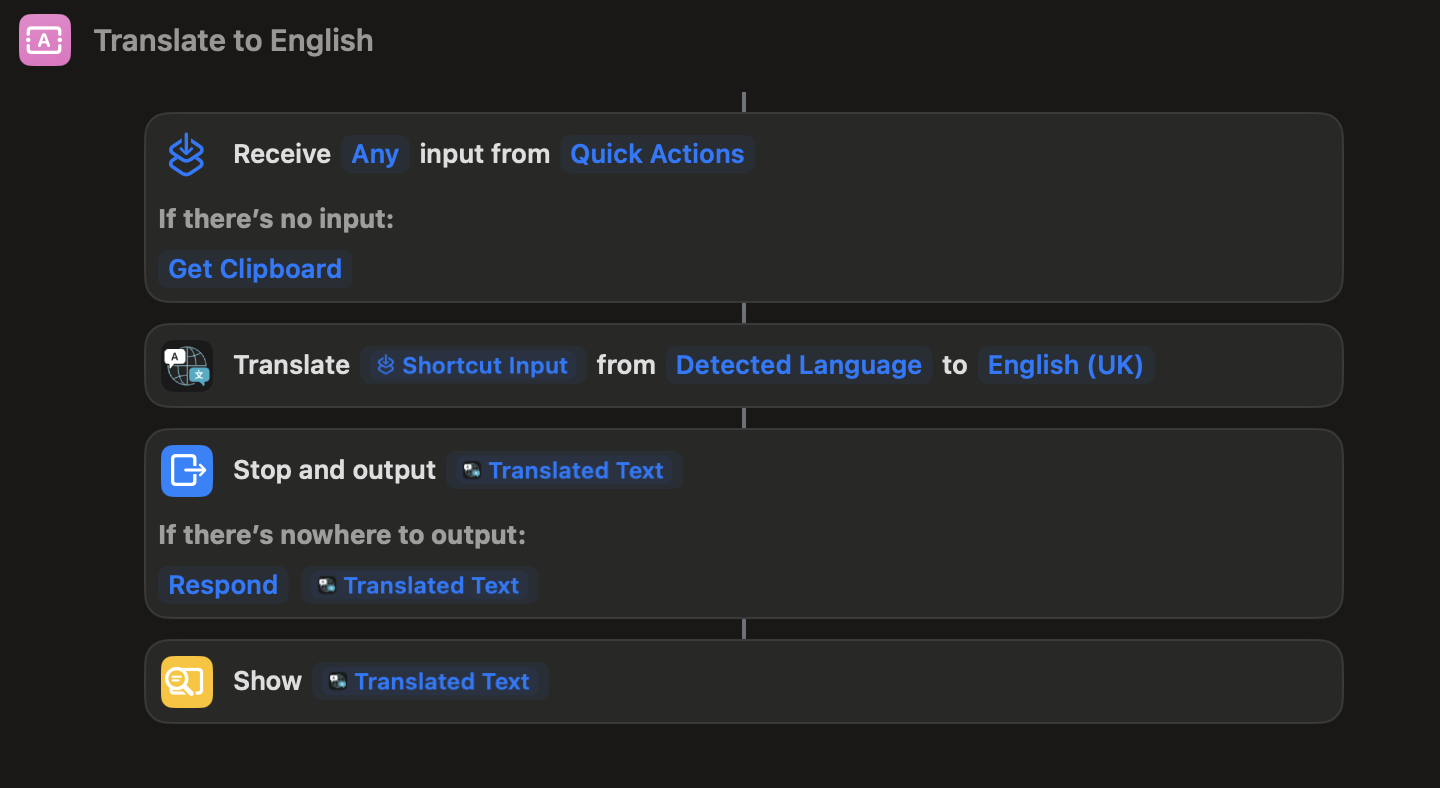The image size is (1440, 788).
Task: Choose the "English (UK)" target language
Action: [x=1065, y=366]
